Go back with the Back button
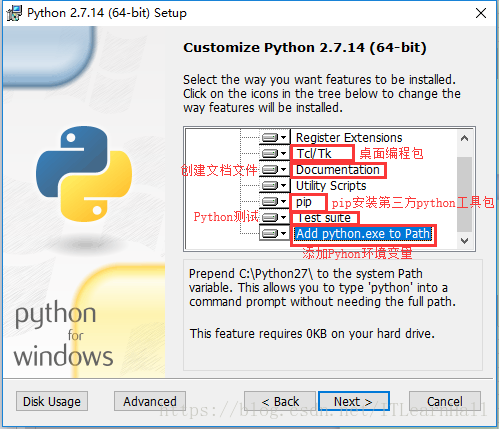500x430 pixels. click(x=280, y=401)
